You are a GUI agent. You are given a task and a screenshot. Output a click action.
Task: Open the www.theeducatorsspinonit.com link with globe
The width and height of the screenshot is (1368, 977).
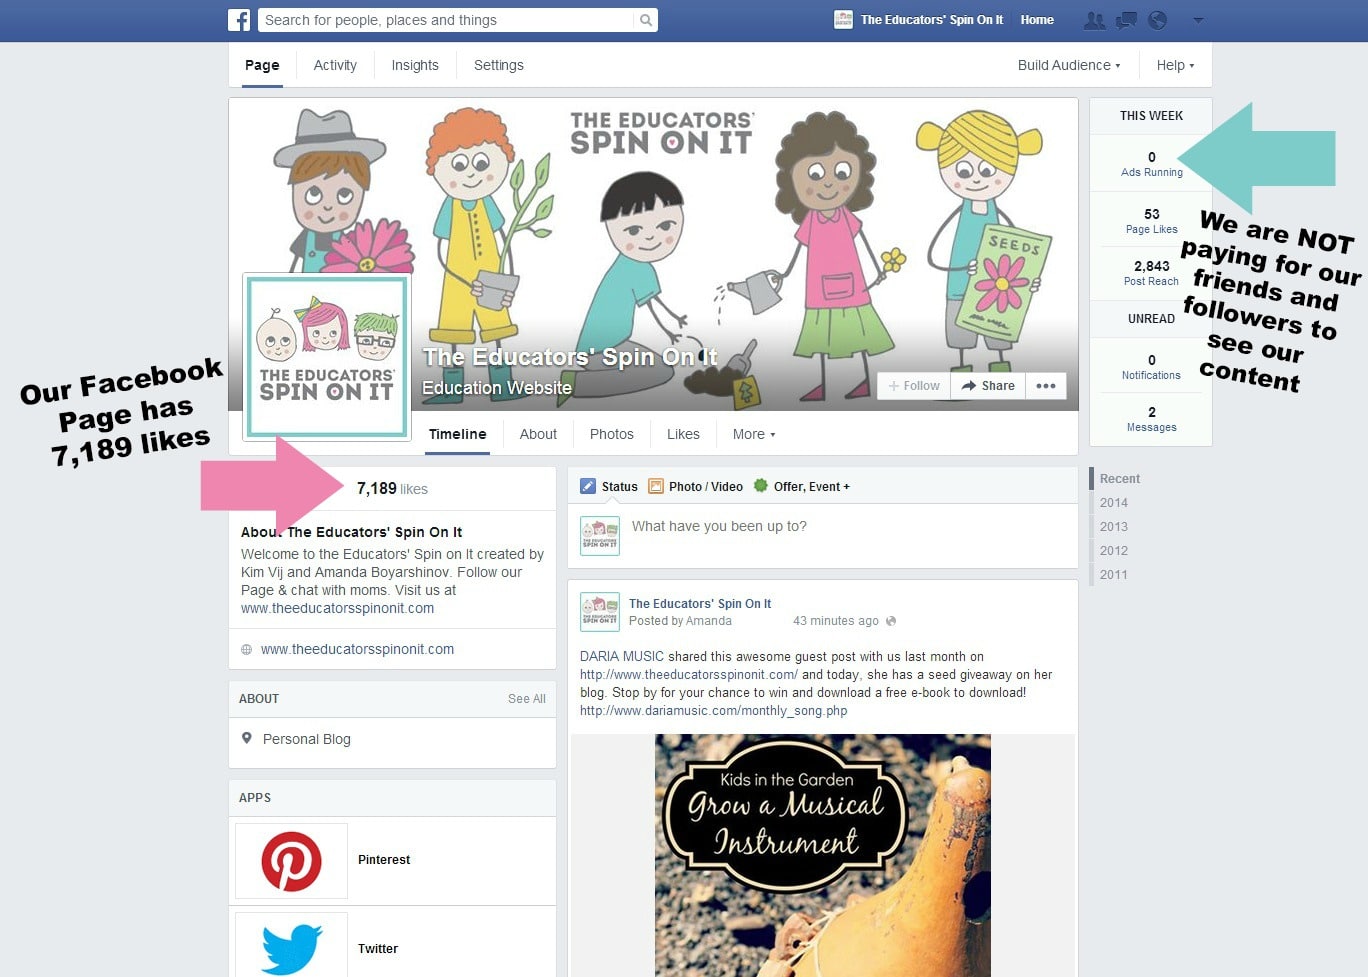coord(357,650)
